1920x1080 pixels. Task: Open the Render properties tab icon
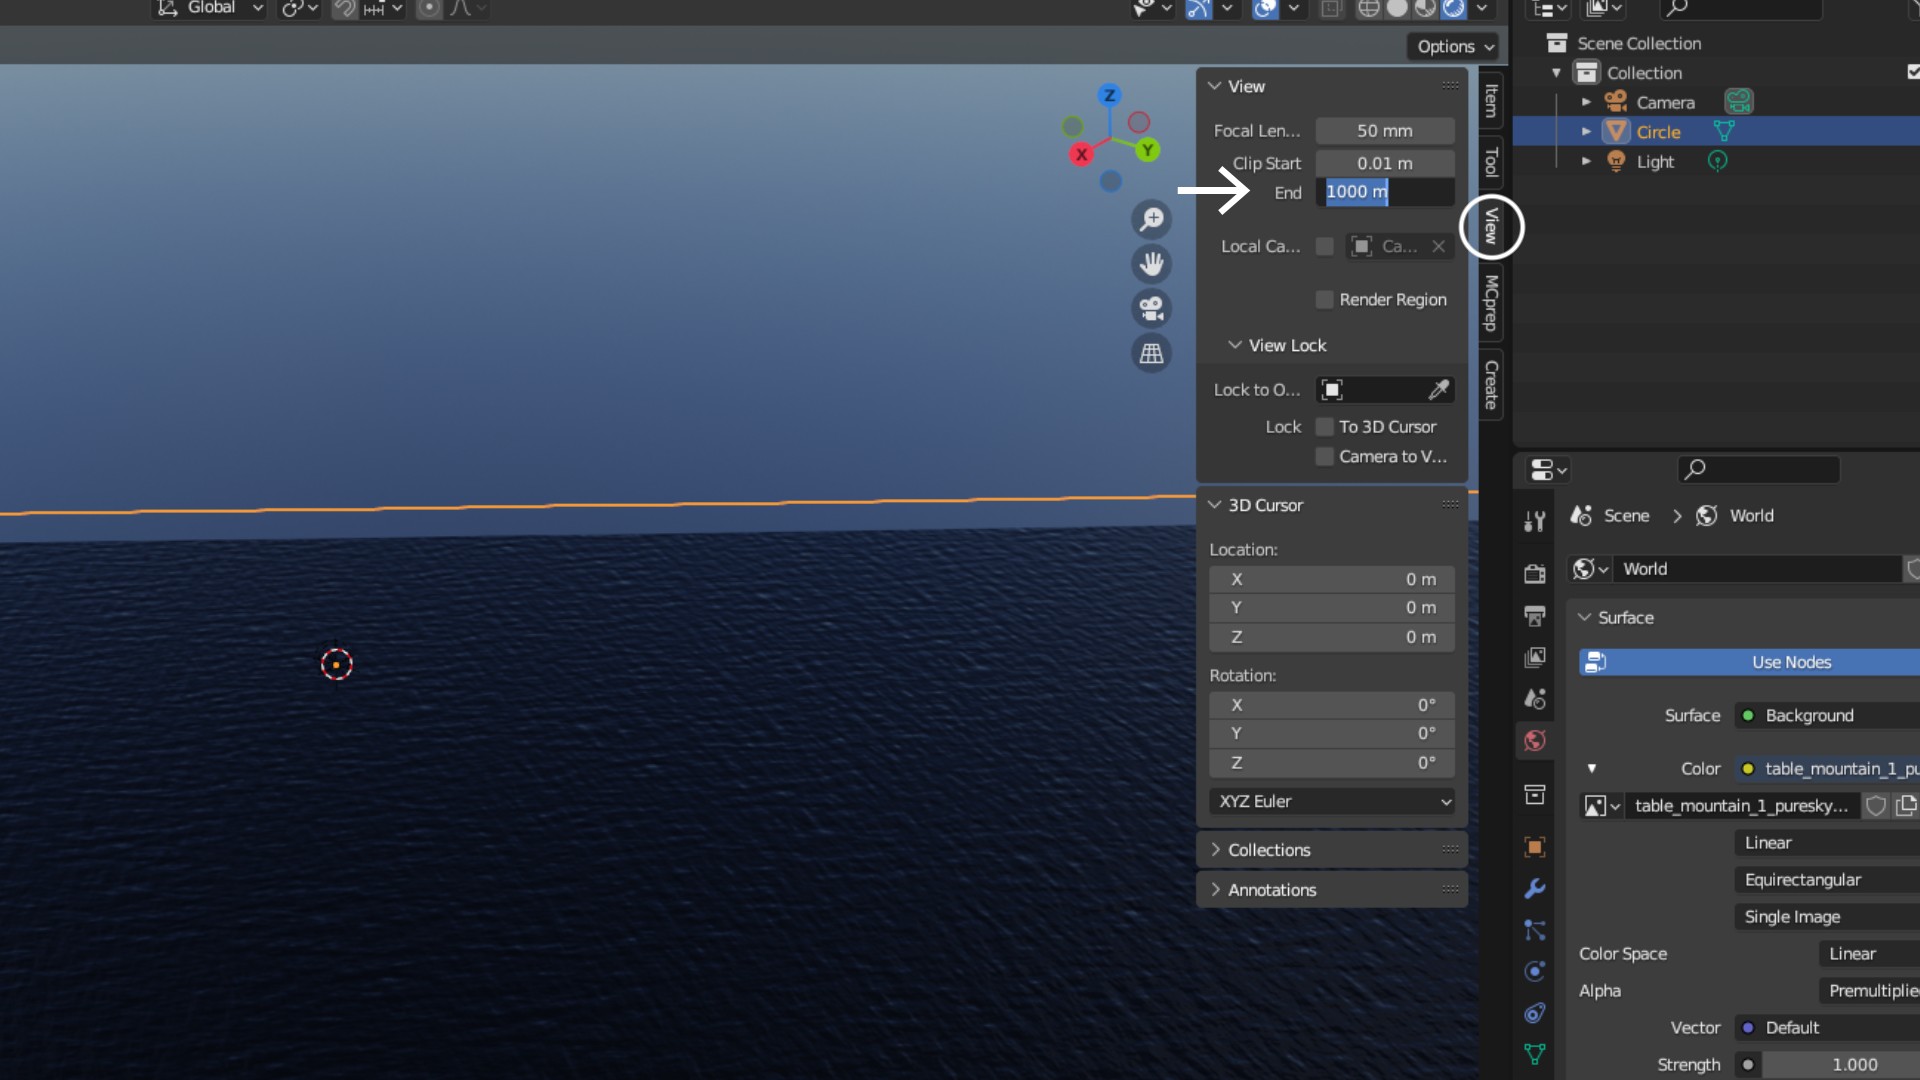click(x=1535, y=573)
